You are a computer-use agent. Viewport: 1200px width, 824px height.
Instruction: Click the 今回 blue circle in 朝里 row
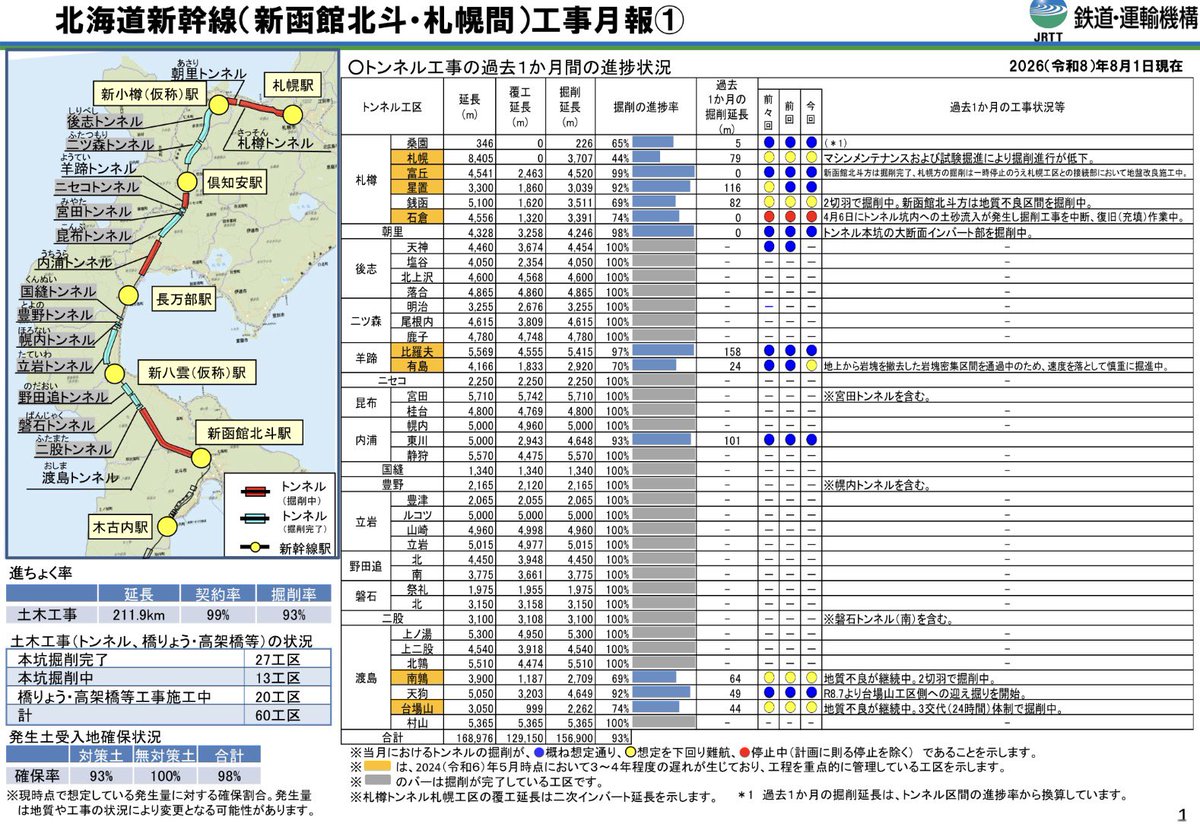tap(811, 231)
